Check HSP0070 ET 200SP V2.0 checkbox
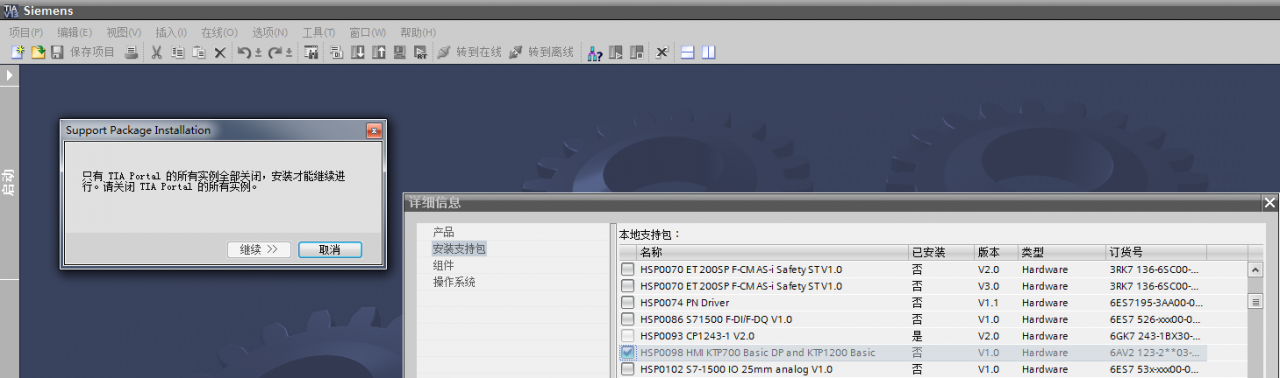1280x378 pixels. [x=628, y=269]
